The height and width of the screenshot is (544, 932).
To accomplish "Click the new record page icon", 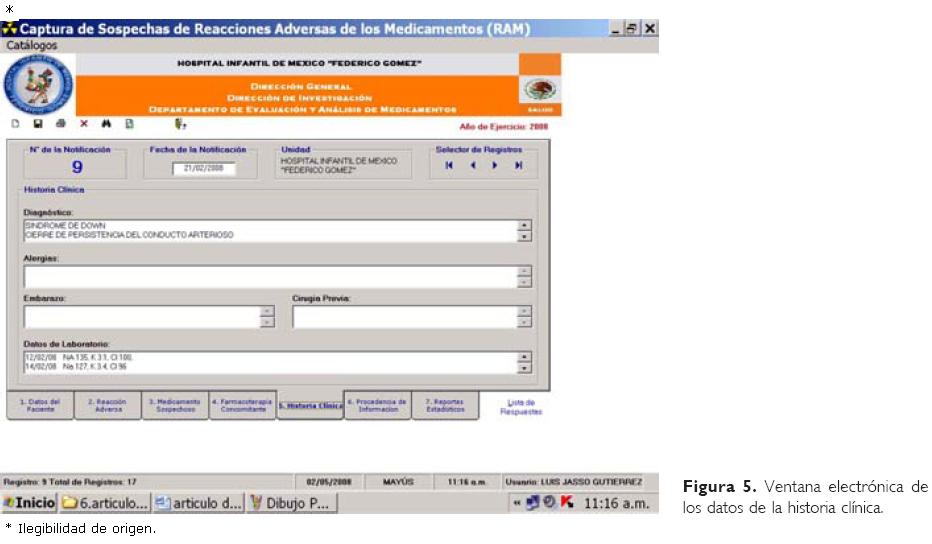I will [x=15, y=124].
